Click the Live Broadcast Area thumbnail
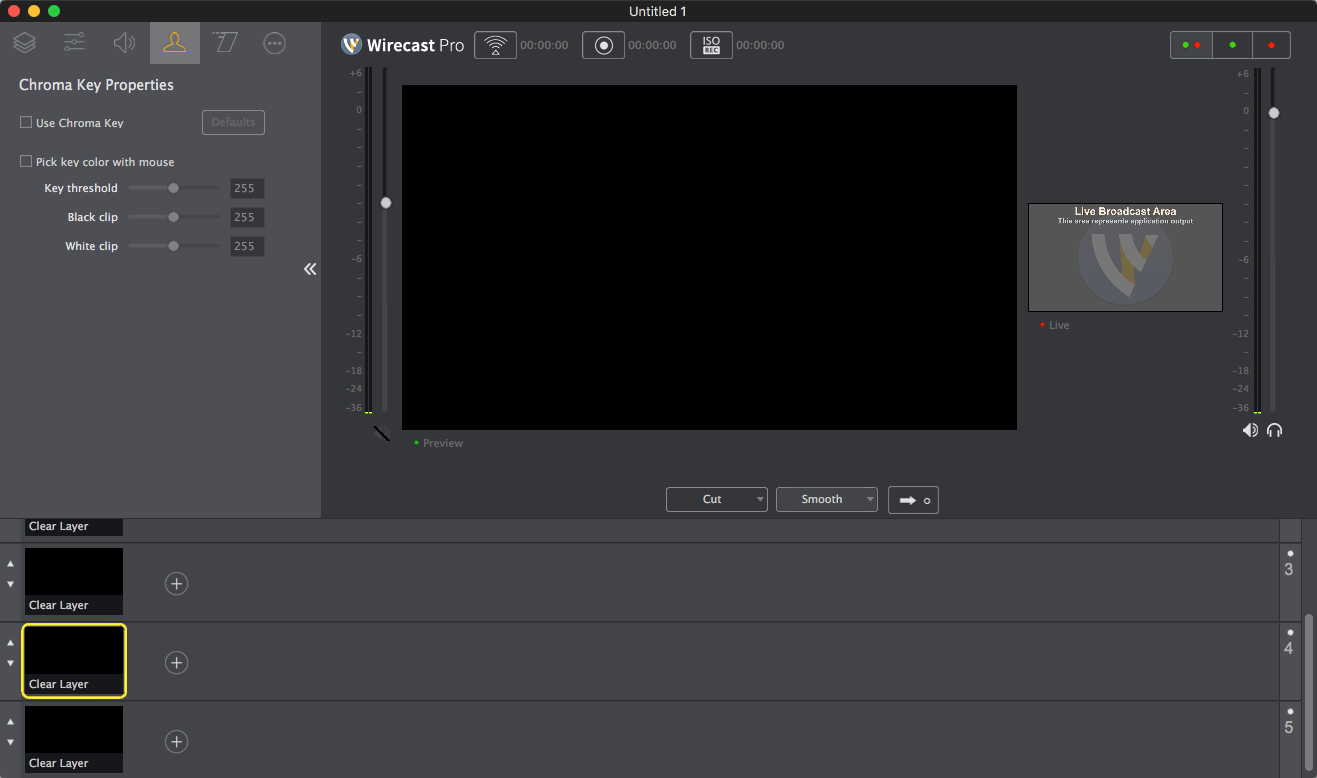The height and width of the screenshot is (778, 1317). [1125, 257]
